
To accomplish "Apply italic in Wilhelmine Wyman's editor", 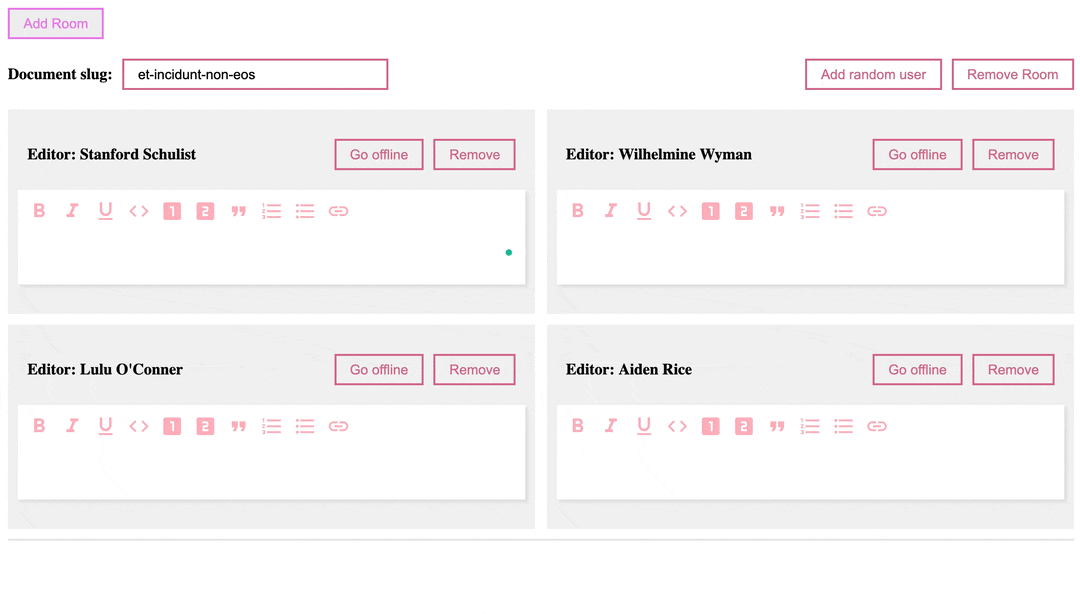I will coord(611,211).
